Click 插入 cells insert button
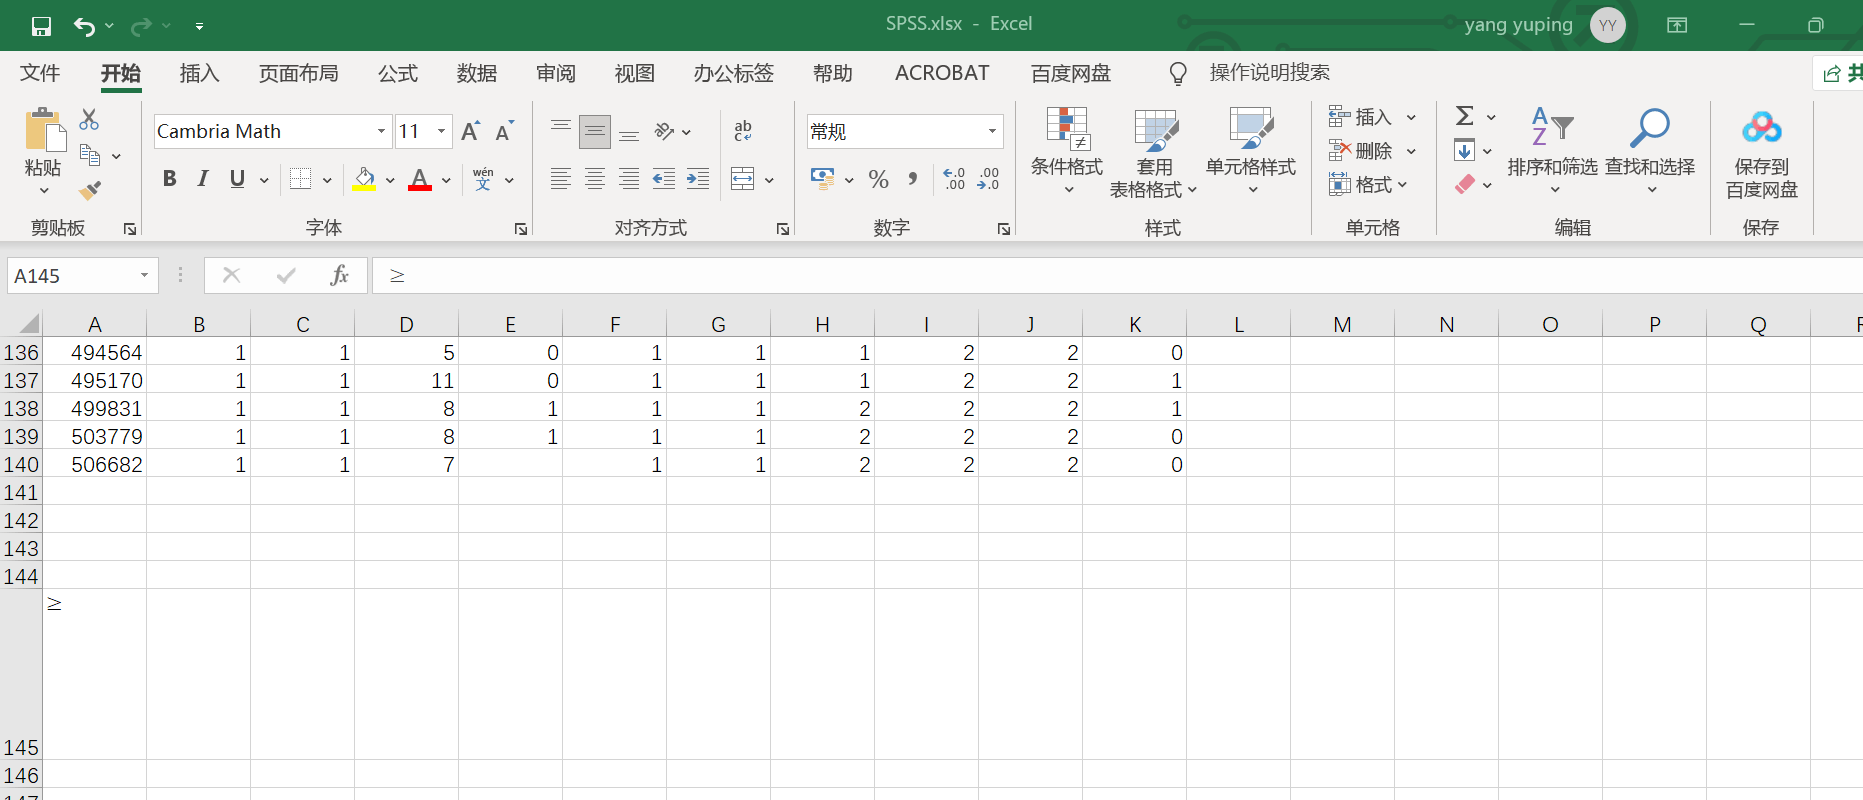The height and width of the screenshot is (800, 1863). point(1361,117)
